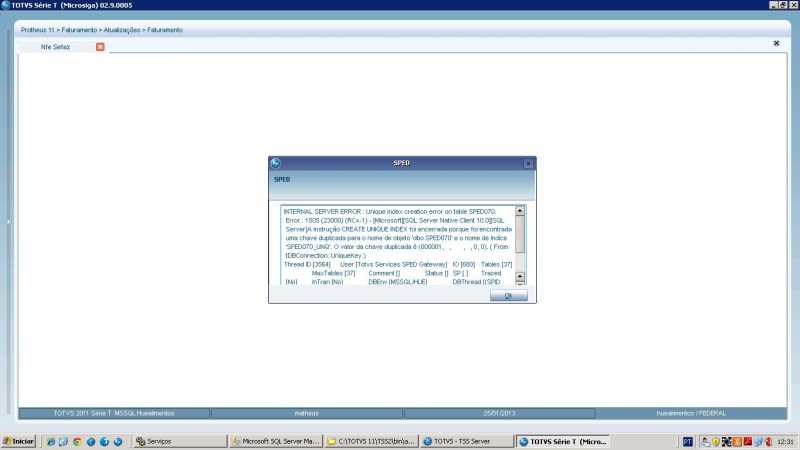The image size is (800, 450).
Task: Click the system clock showing 12:31
Action: (785, 442)
